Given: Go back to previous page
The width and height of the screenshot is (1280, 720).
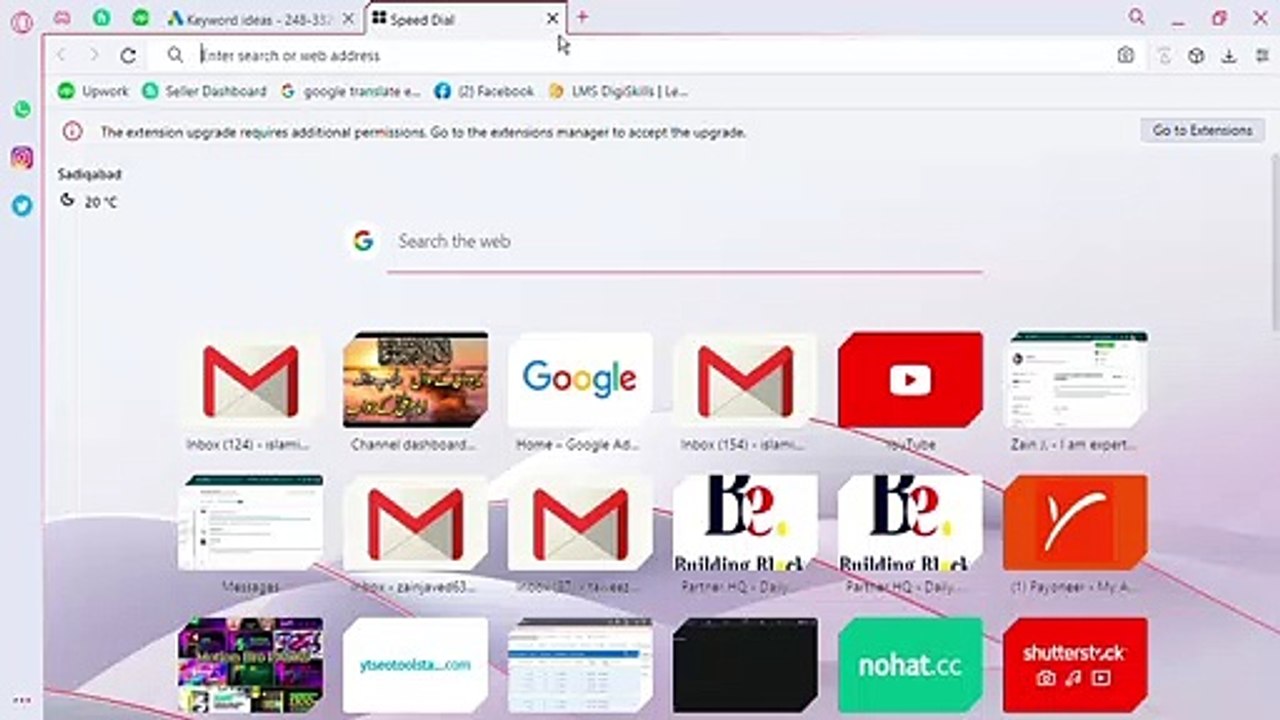Looking at the screenshot, I should (x=62, y=55).
